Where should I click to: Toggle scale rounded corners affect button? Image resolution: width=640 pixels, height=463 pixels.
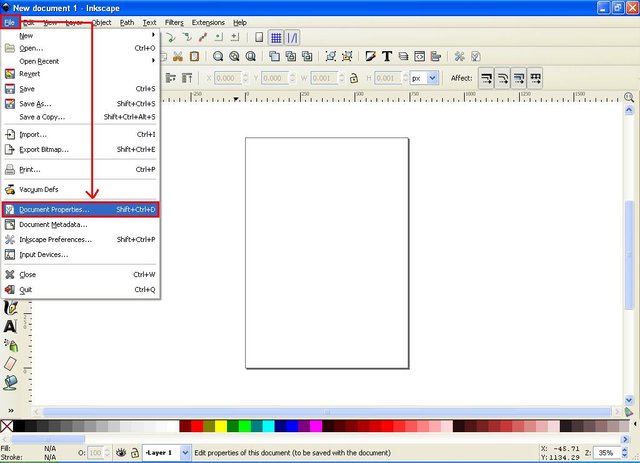pyautogui.click(x=502, y=78)
